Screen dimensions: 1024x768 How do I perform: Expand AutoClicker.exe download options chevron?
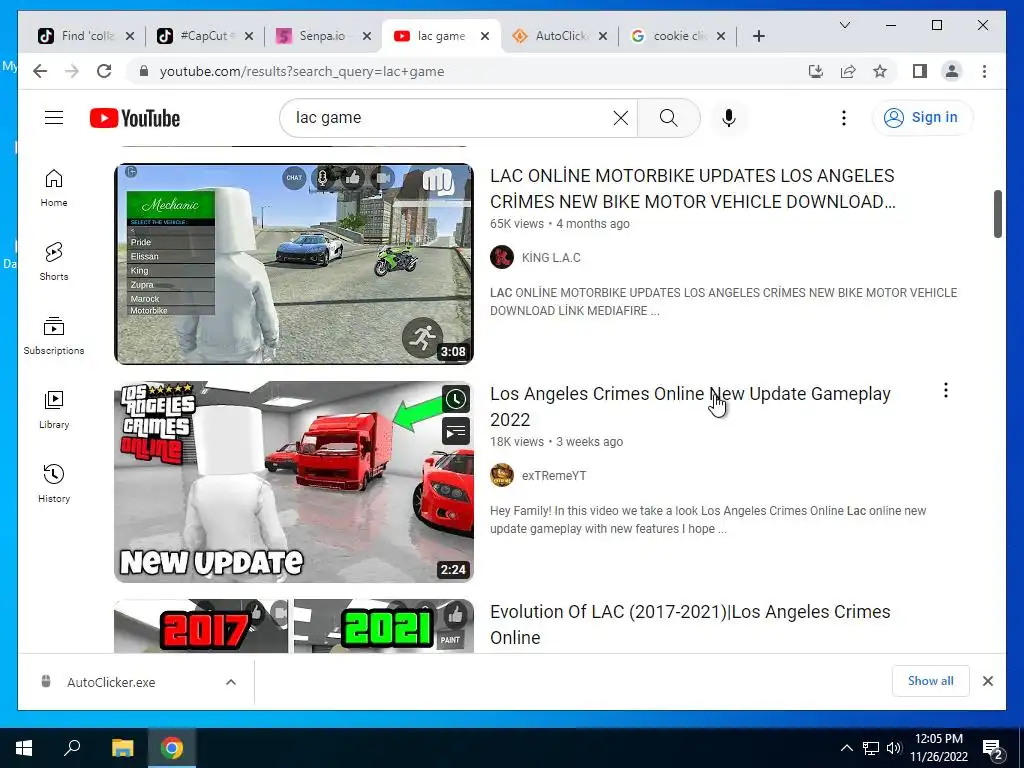pos(231,682)
